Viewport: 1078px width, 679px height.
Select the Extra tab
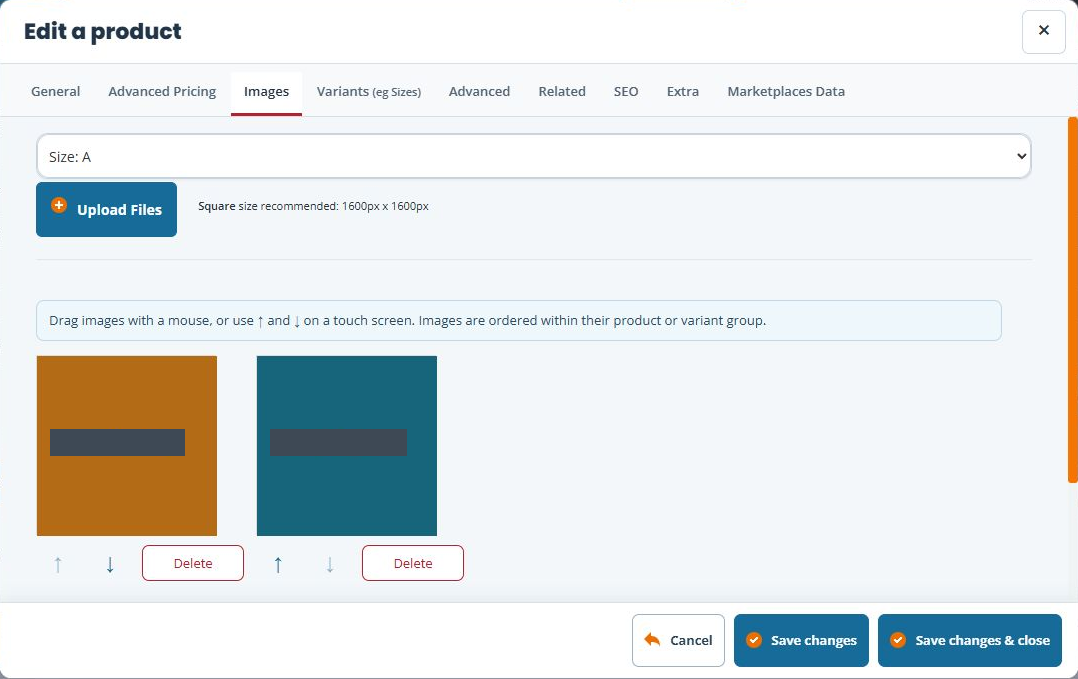coord(683,91)
